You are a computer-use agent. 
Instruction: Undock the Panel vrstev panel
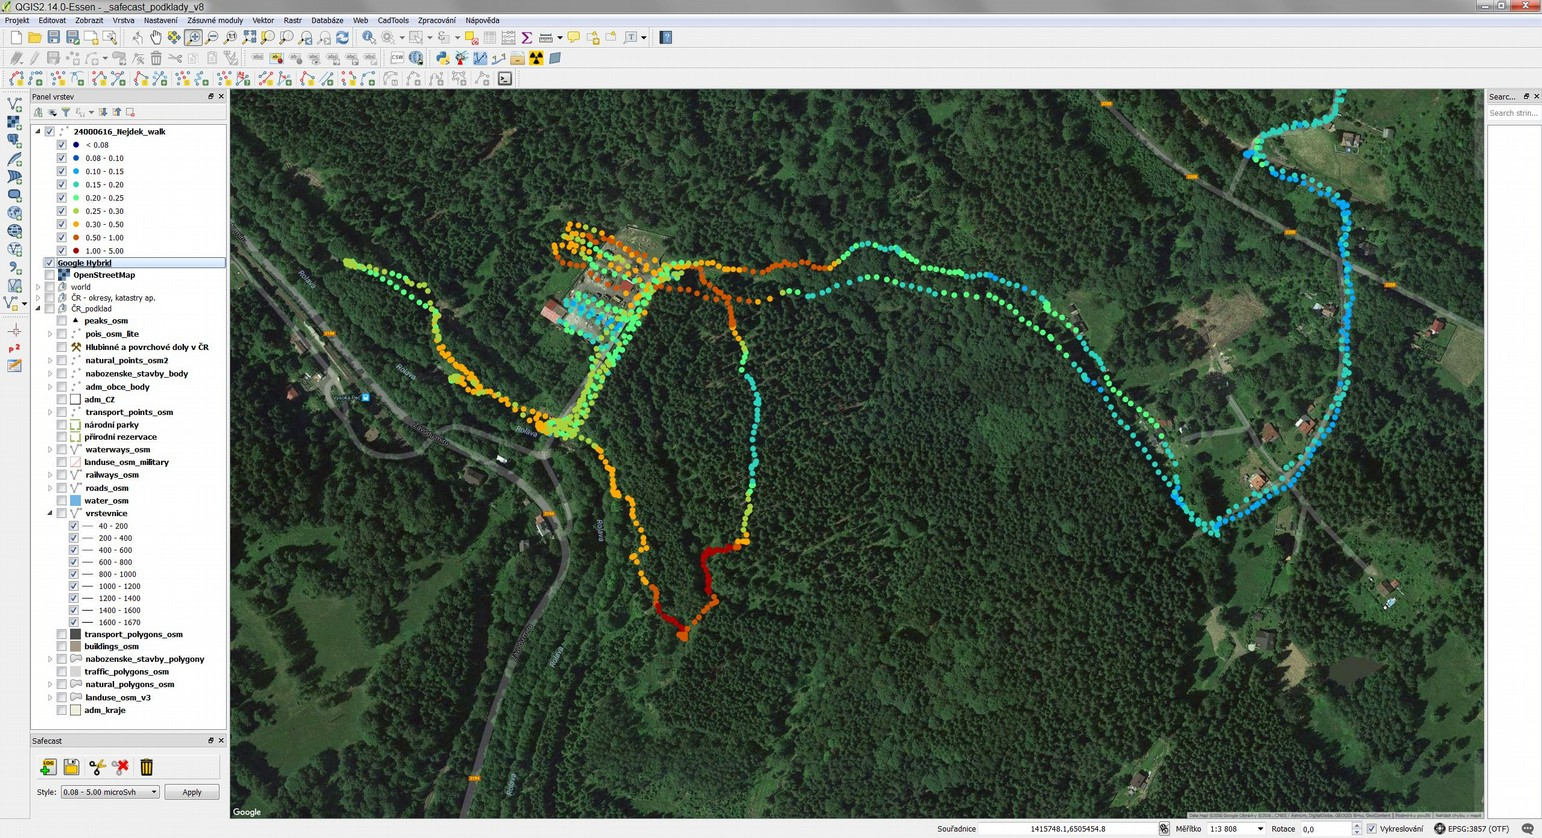coord(210,97)
